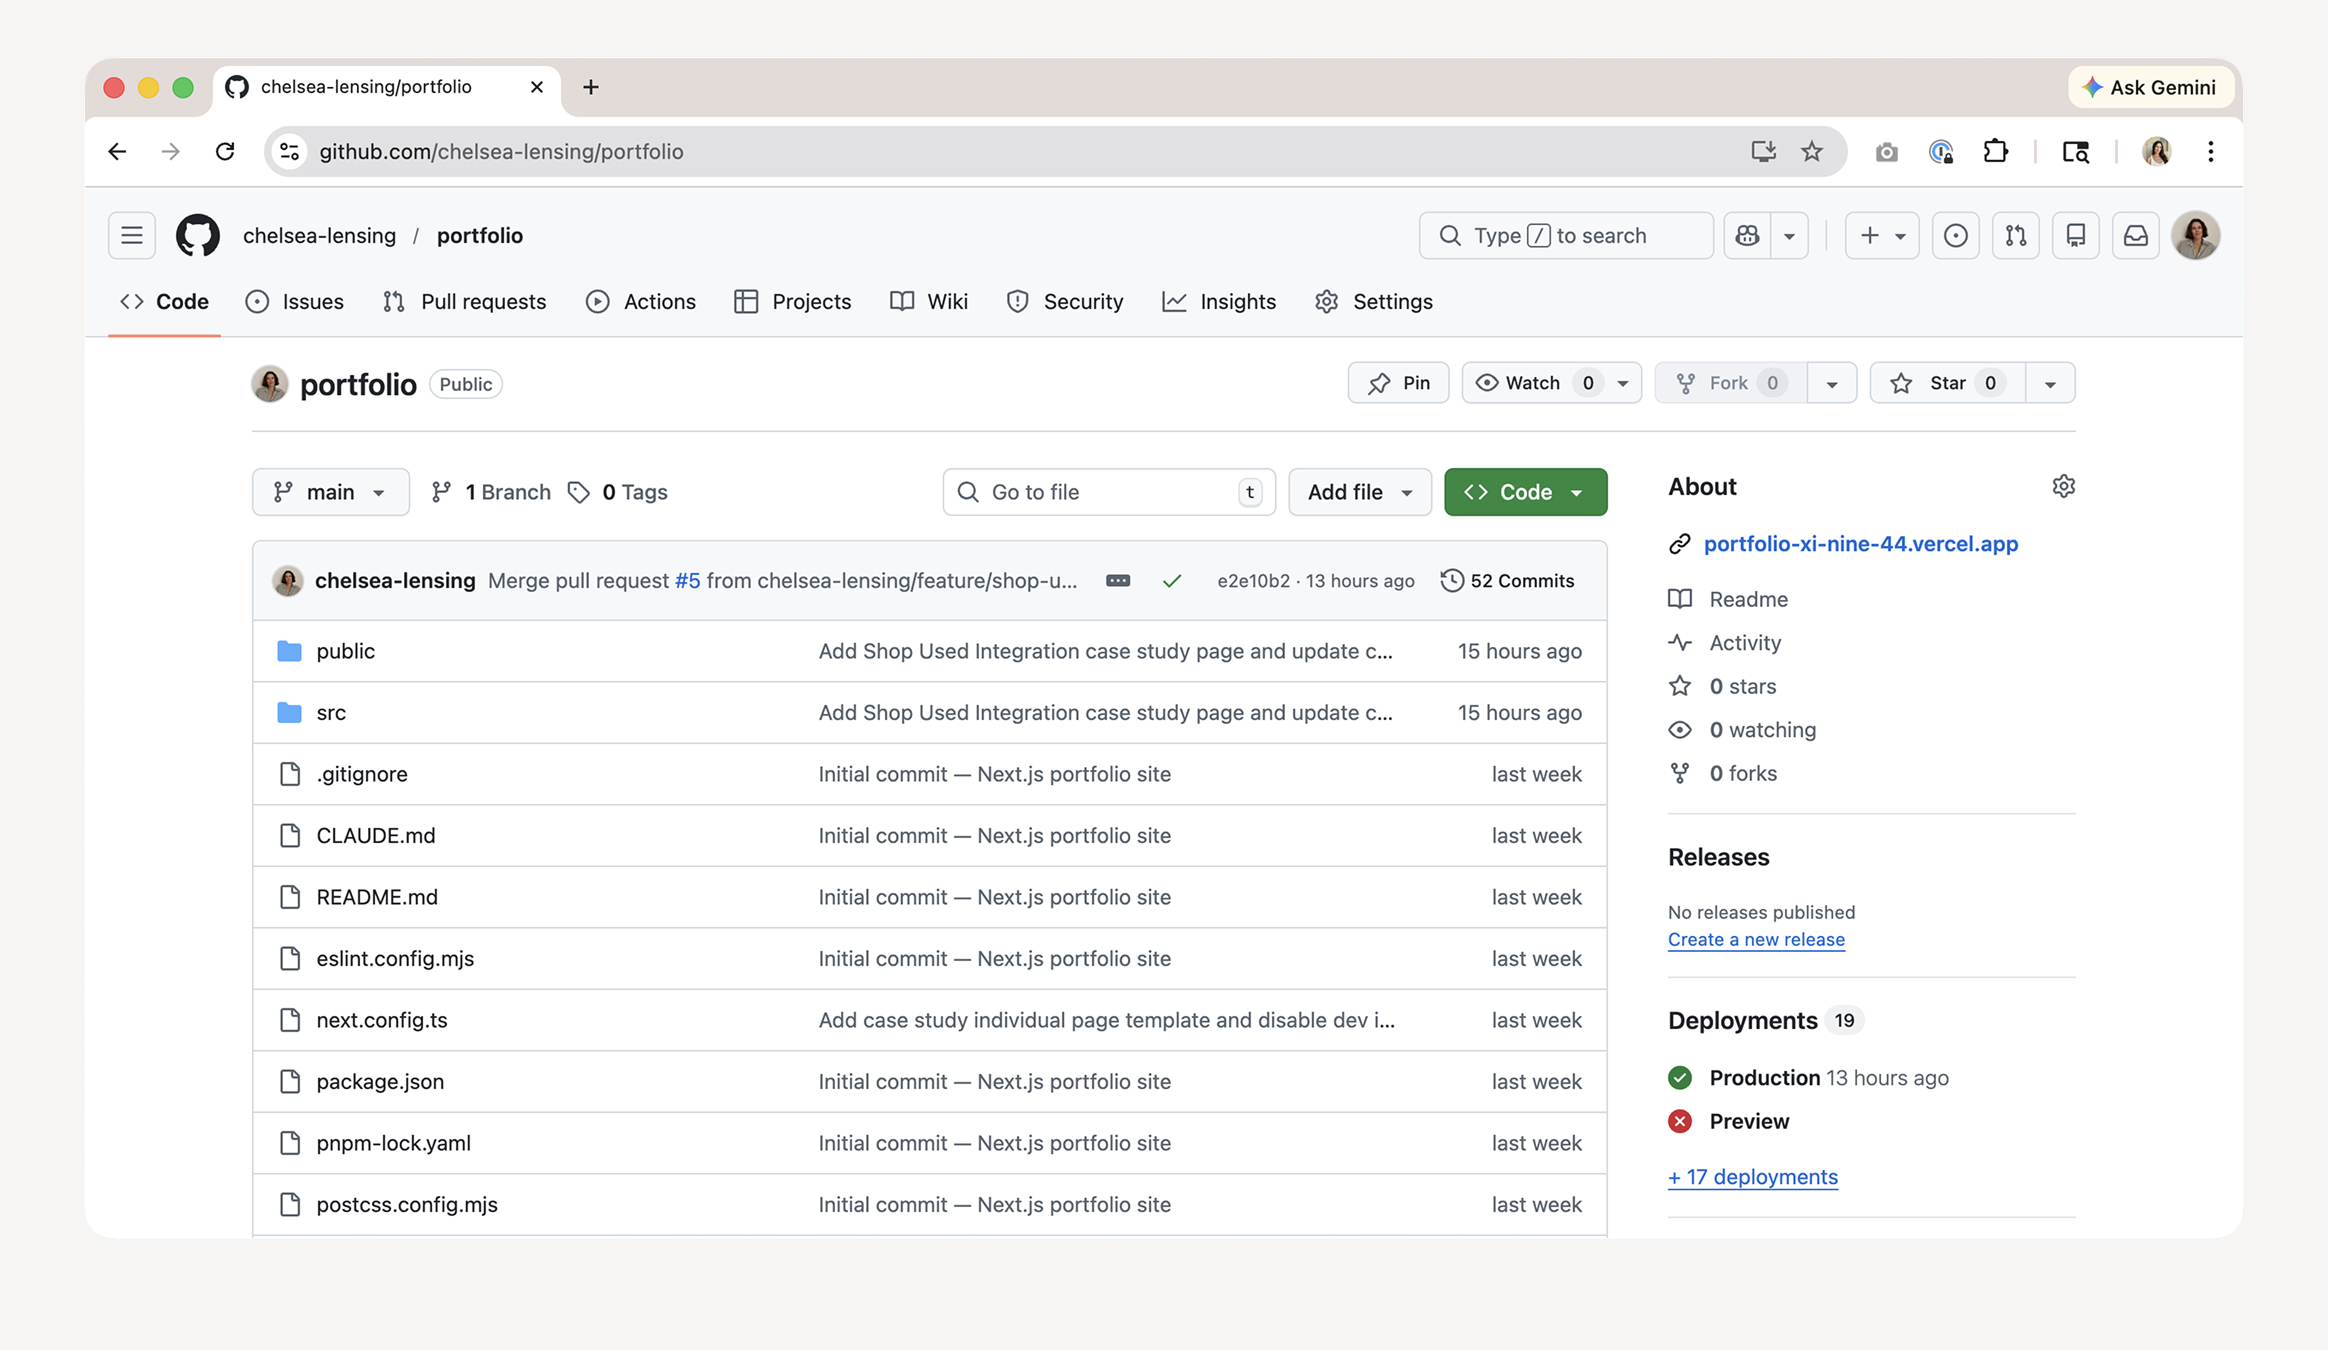This screenshot has width=2328, height=1350.
Task: Edit About details with the gear icon
Action: click(2063, 486)
